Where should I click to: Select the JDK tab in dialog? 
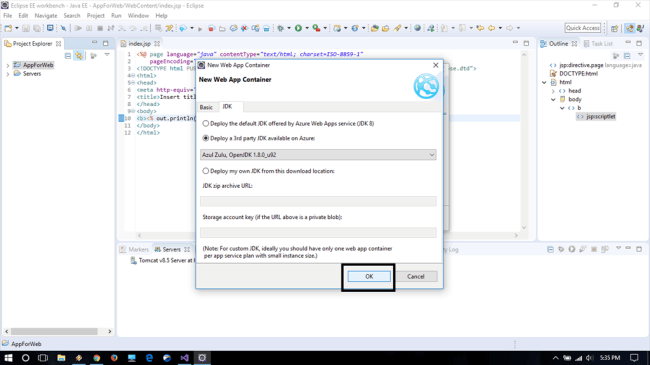(x=227, y=107)
